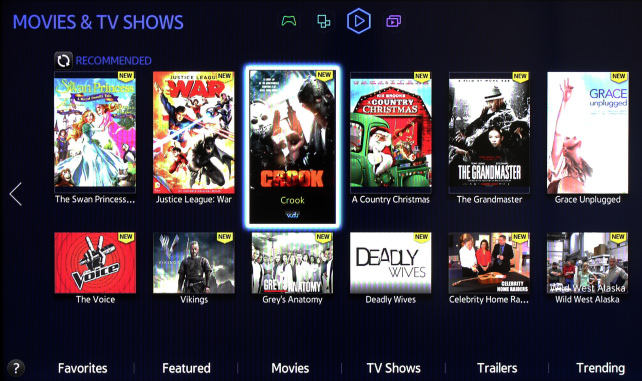Click the green "Crook" title text

(292, 200)
